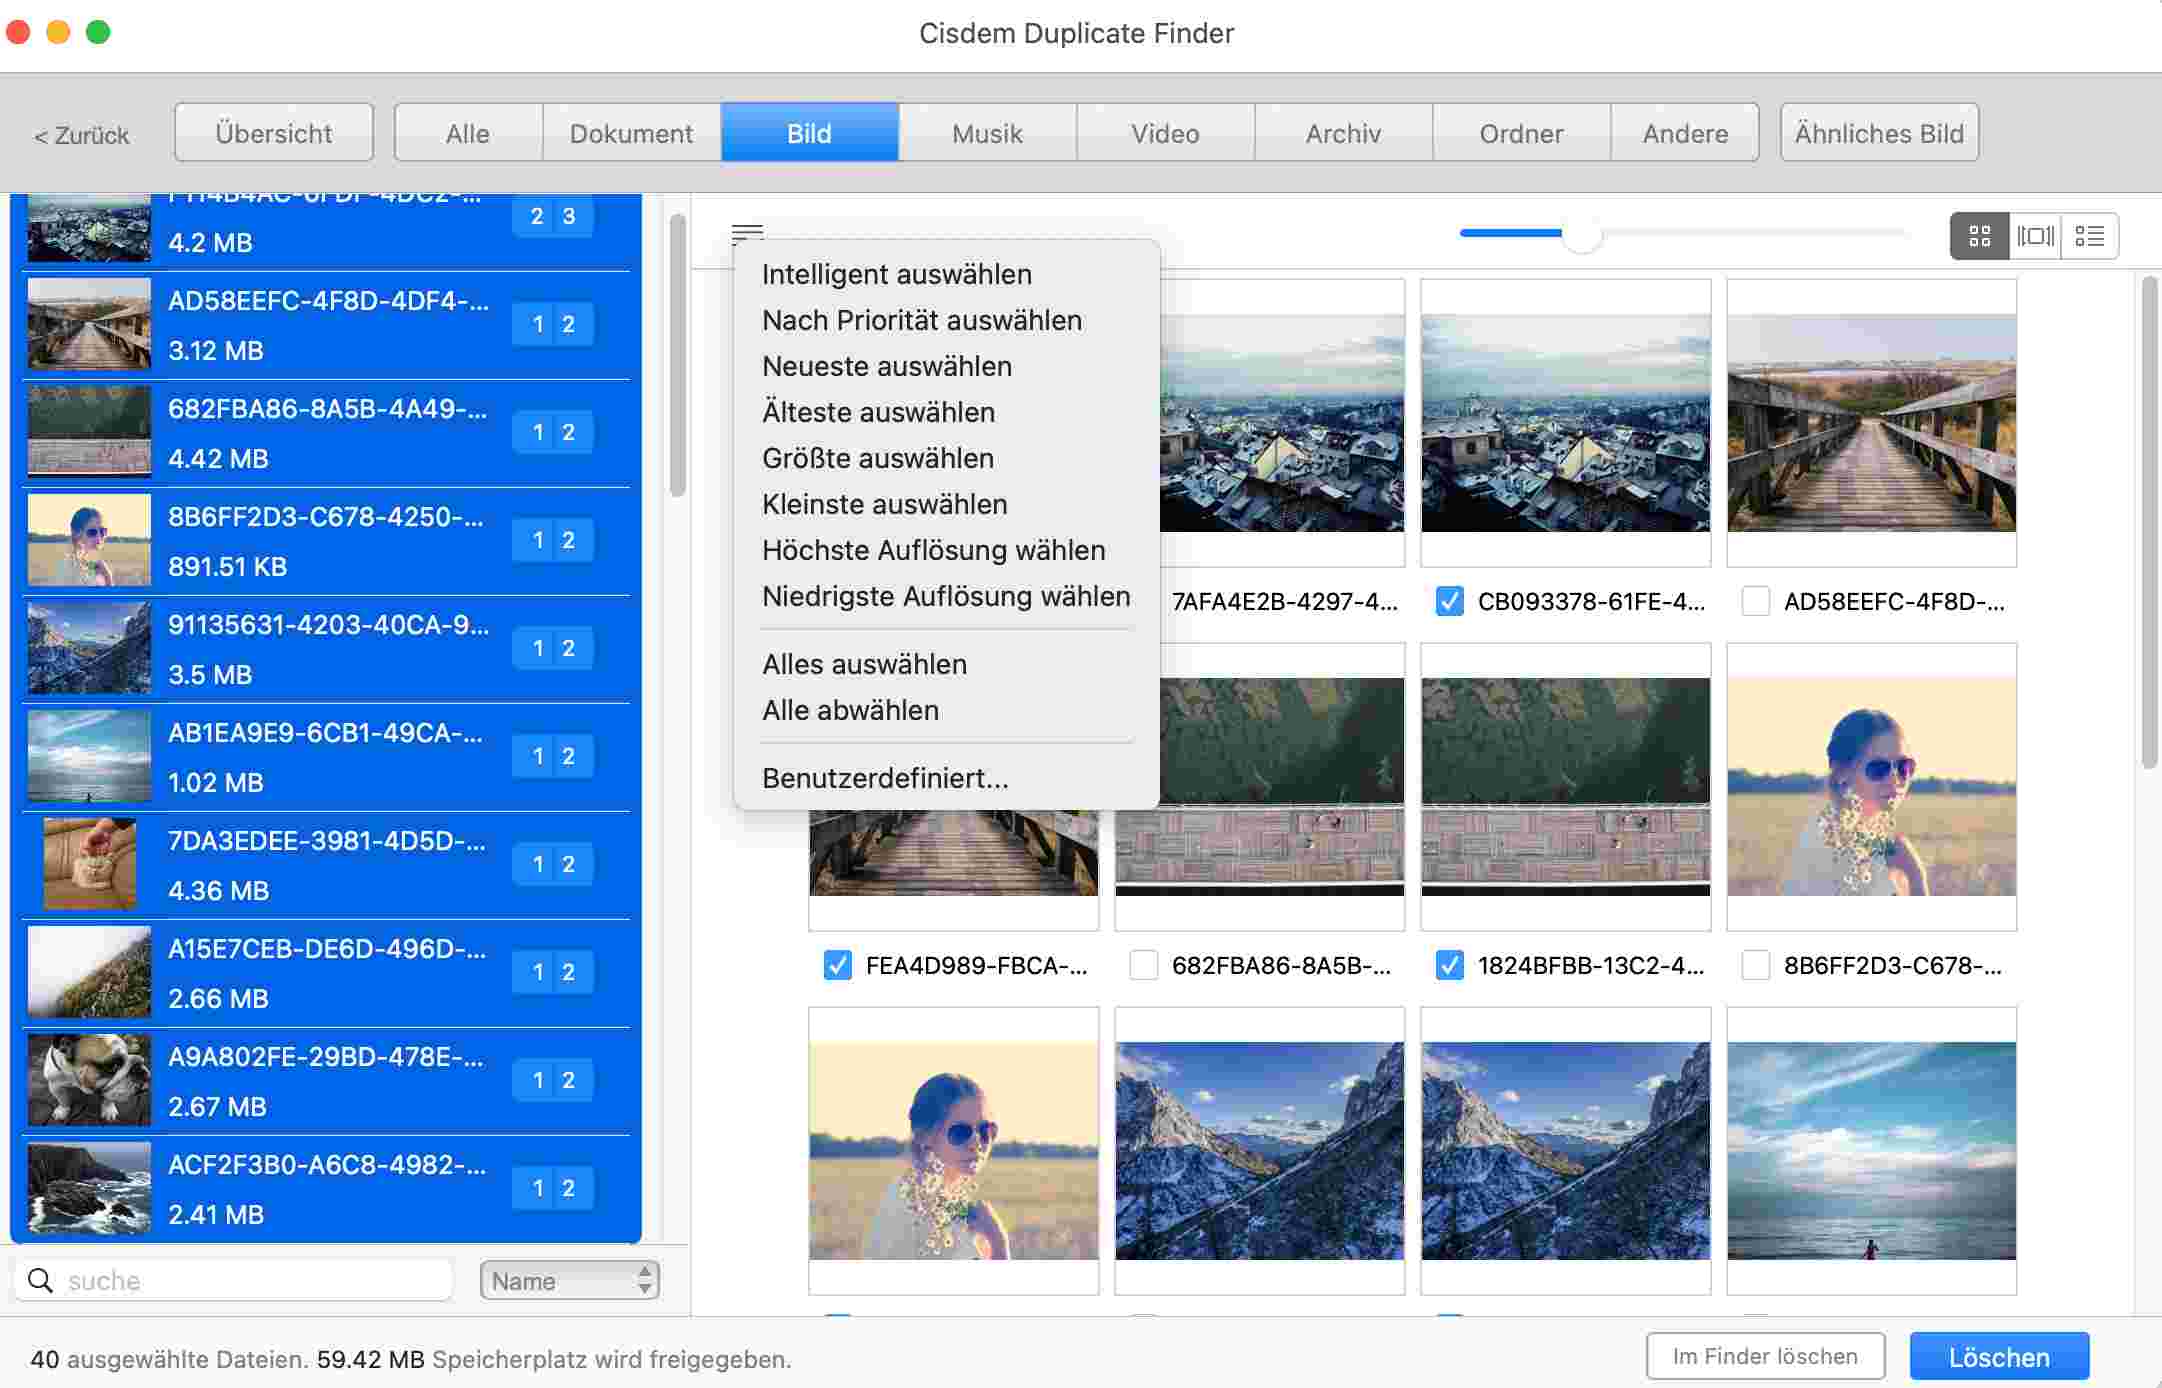Viewport: 2162px width, 1388px height.
Task: Open the selection options hamburger icon
Action: [x=746, y=232]
